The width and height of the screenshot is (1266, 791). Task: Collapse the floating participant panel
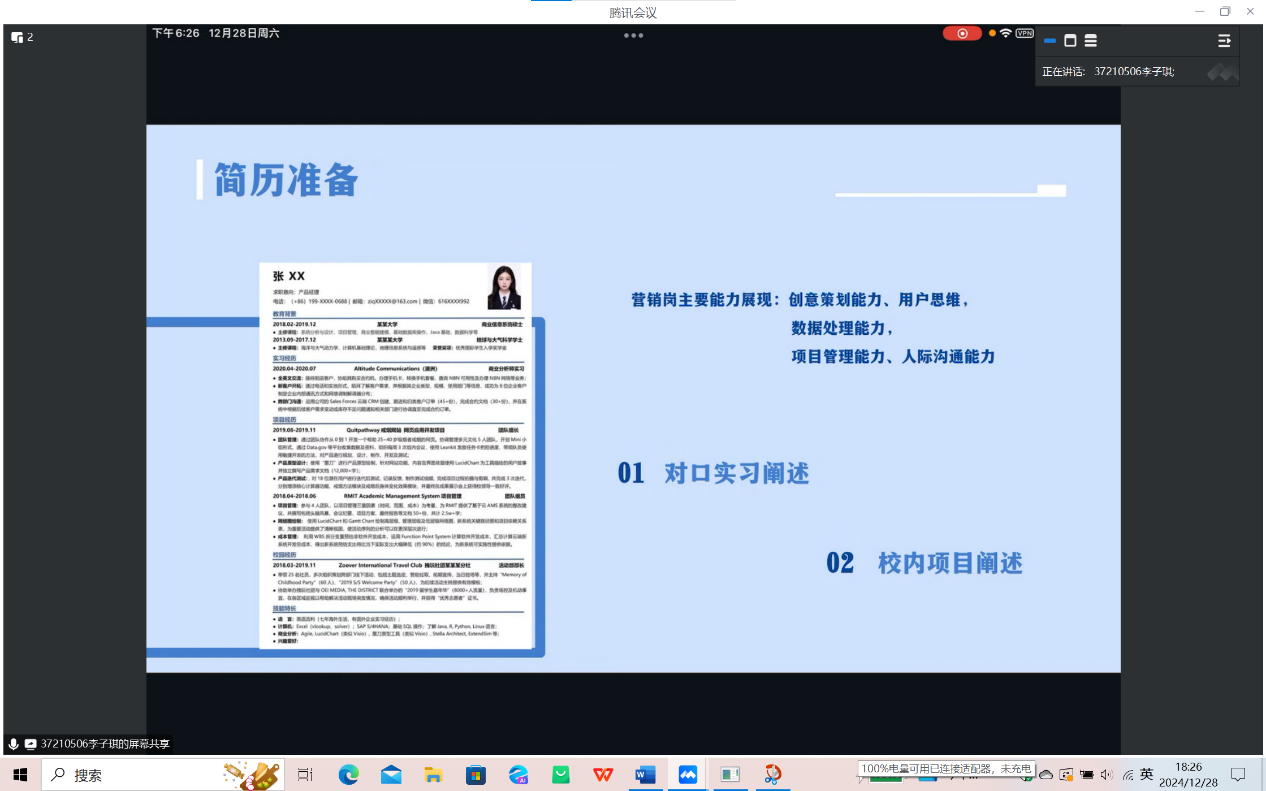pyautogui.click(x=1224, y=41)
